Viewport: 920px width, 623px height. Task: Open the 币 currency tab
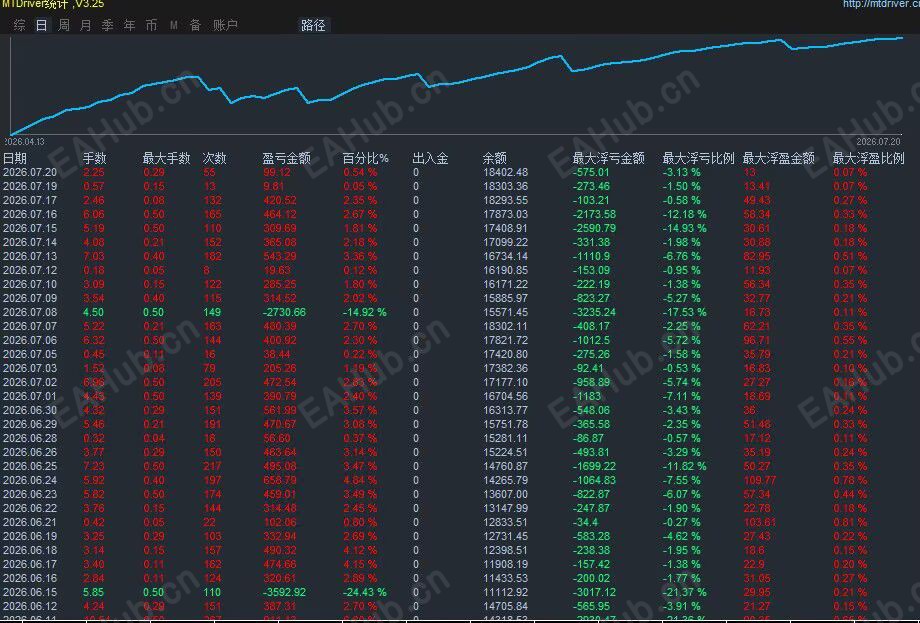(x=151, y=25)
